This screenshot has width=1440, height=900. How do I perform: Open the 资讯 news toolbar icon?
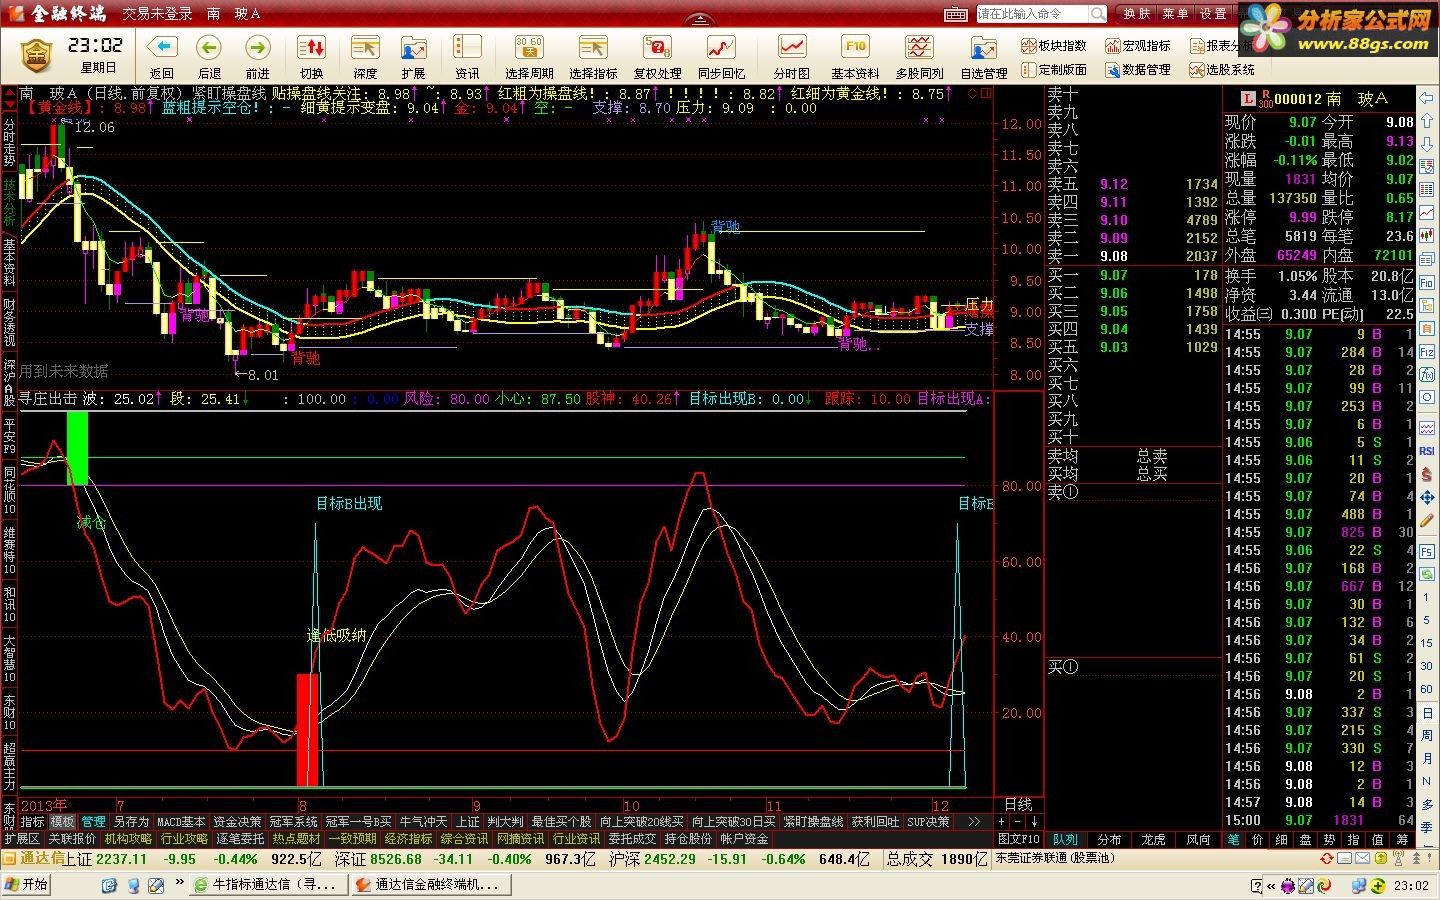click(x=467, y=56)
